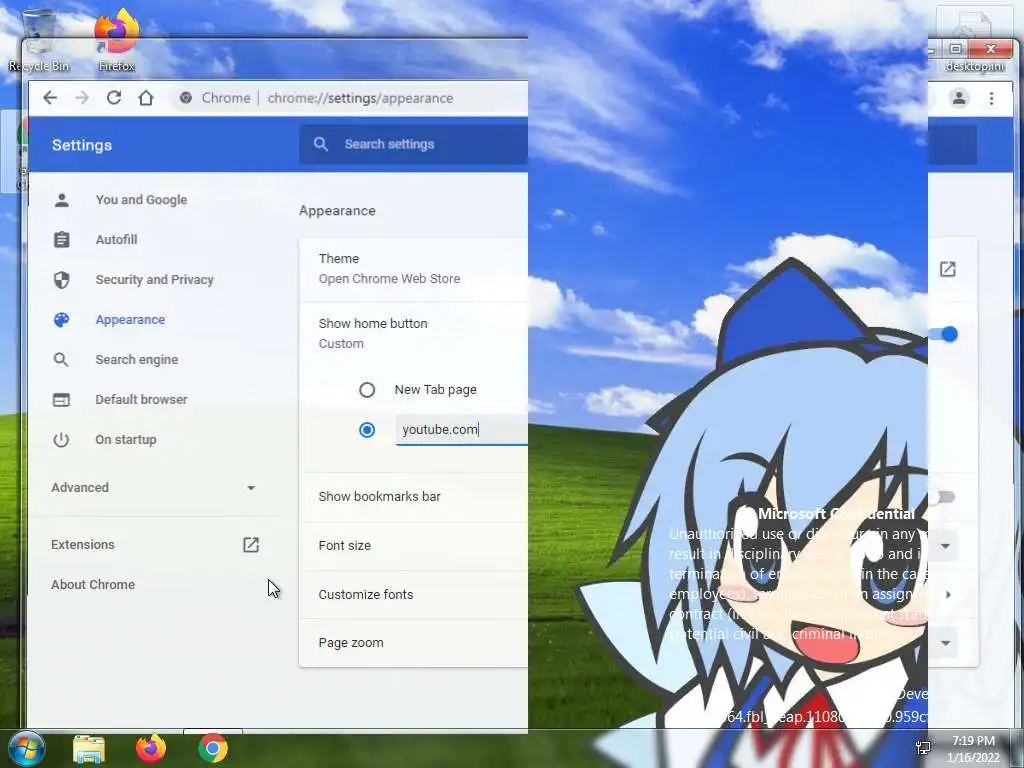Image resolution: width=1024 pixels, height=768 pixels.
Task: Open the Chrome profile avatar menu
Action: pos(959,98)
